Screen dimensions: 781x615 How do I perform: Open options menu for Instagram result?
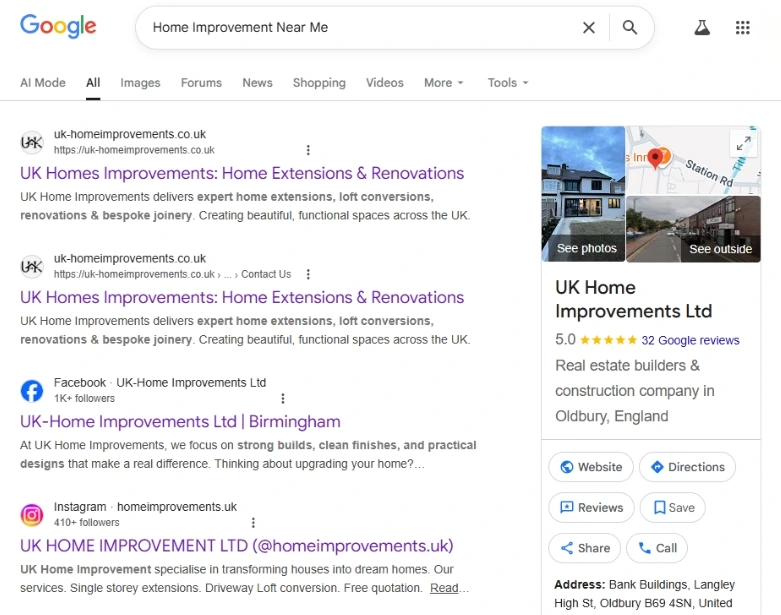[253, 522]
